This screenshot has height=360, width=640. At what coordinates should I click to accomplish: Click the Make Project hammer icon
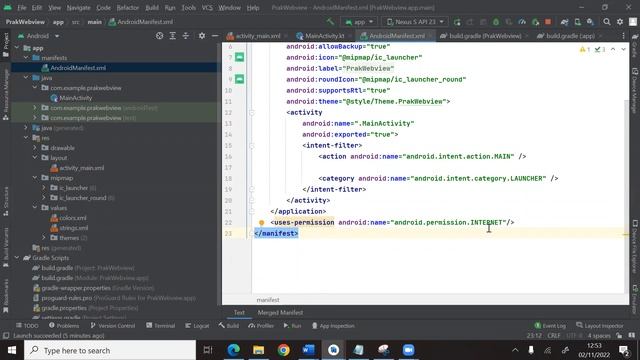pos(330,22)
